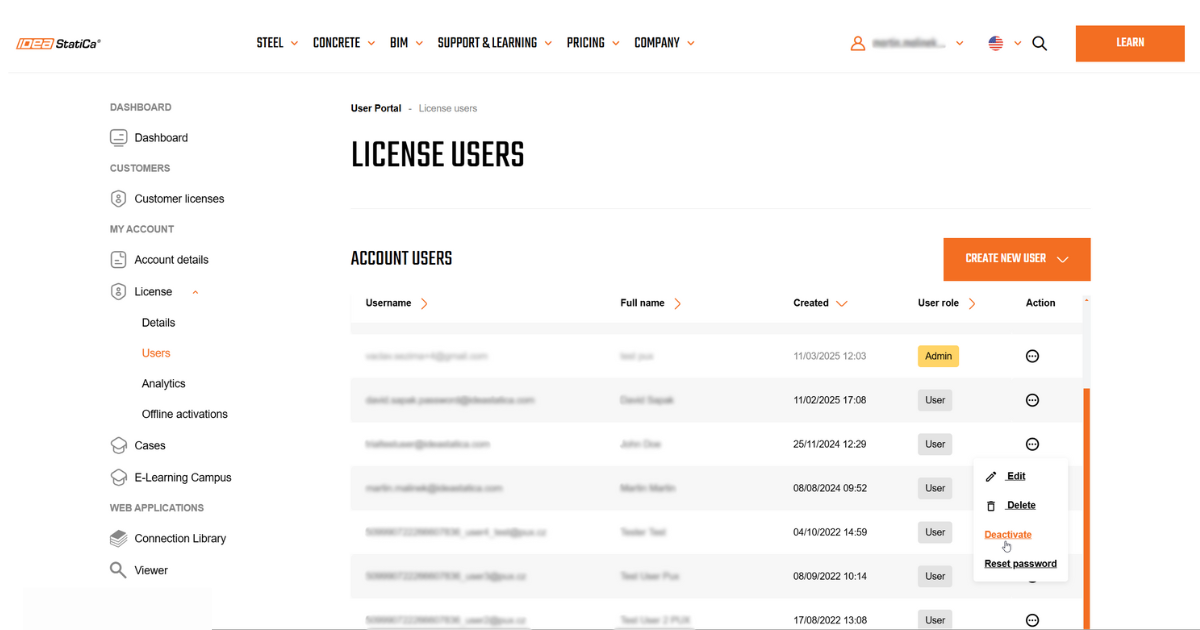Click the Customer licenses shield icon
1200x630 pixels.
(x=118, y=199)
